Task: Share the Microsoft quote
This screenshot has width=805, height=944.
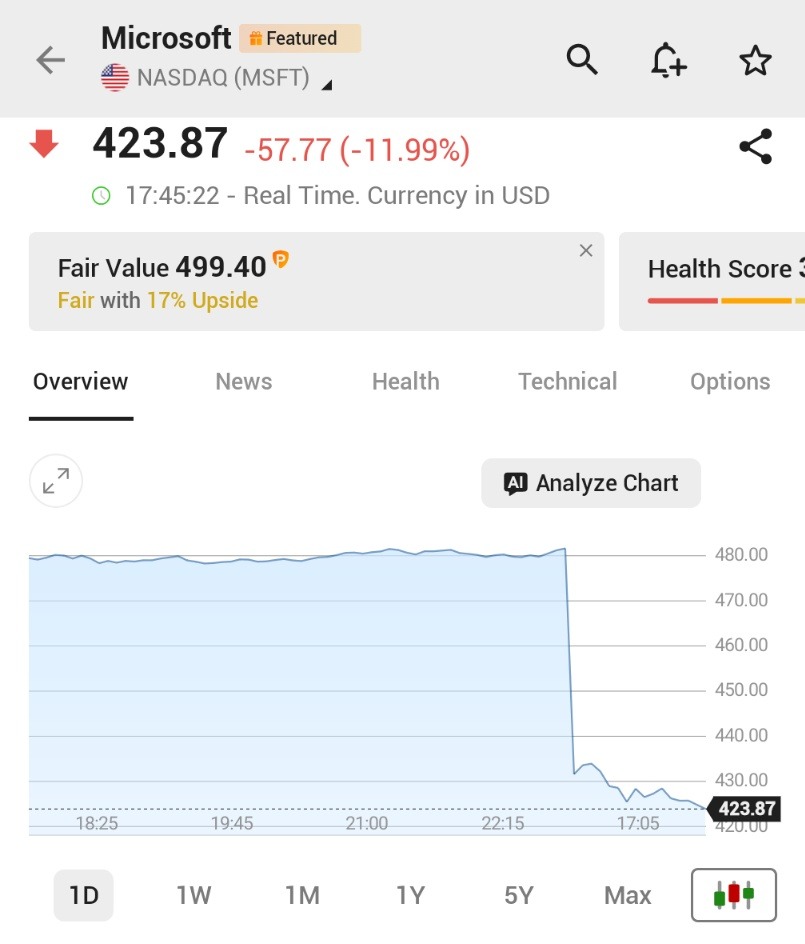Action: [x=755, y=147]
